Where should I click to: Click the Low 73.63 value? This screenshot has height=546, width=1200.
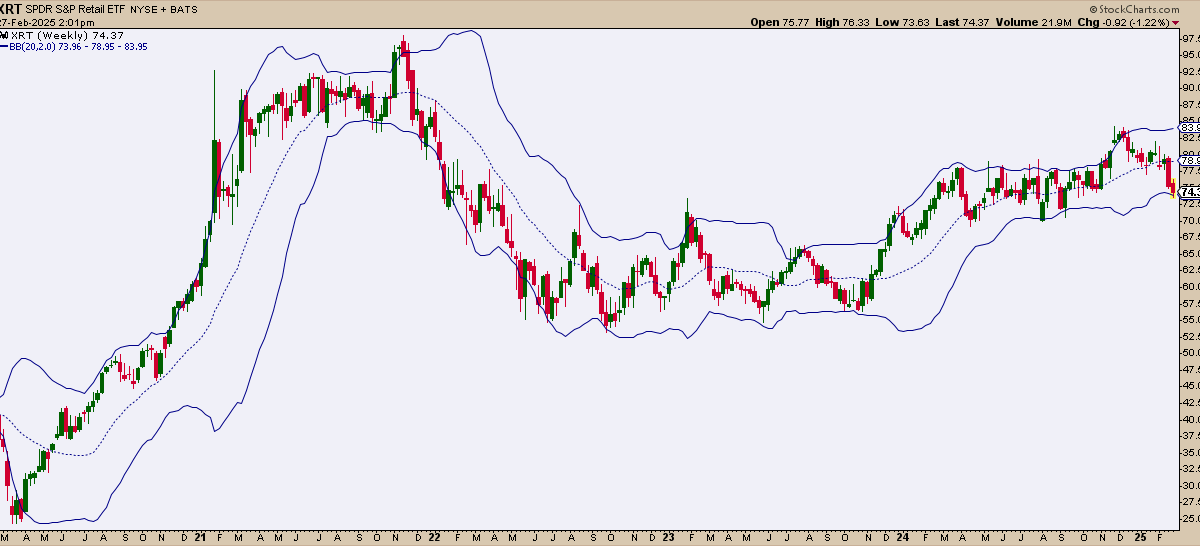(903, 21)
